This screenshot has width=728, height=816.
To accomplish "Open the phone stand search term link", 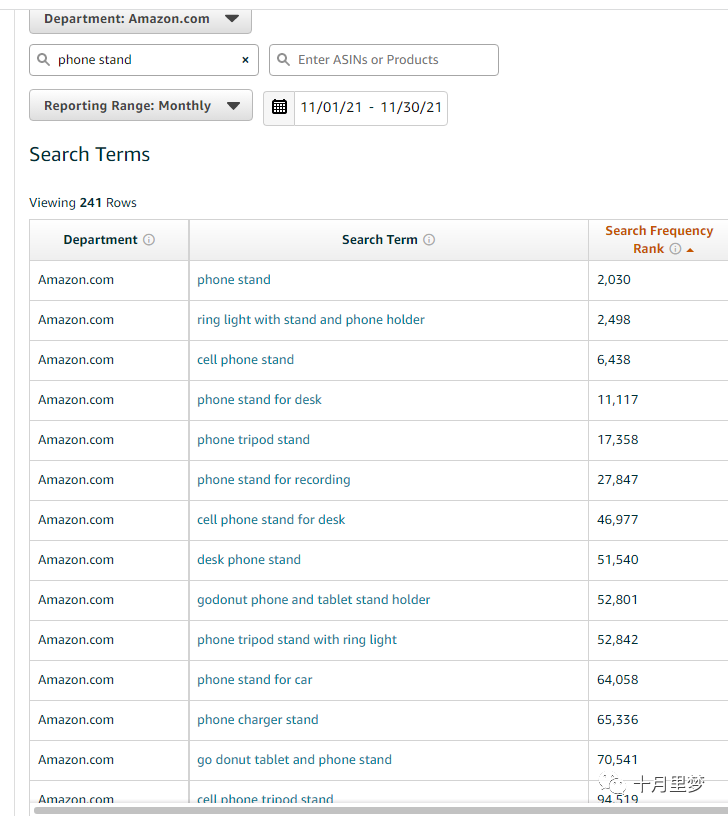I will point(234,280).
